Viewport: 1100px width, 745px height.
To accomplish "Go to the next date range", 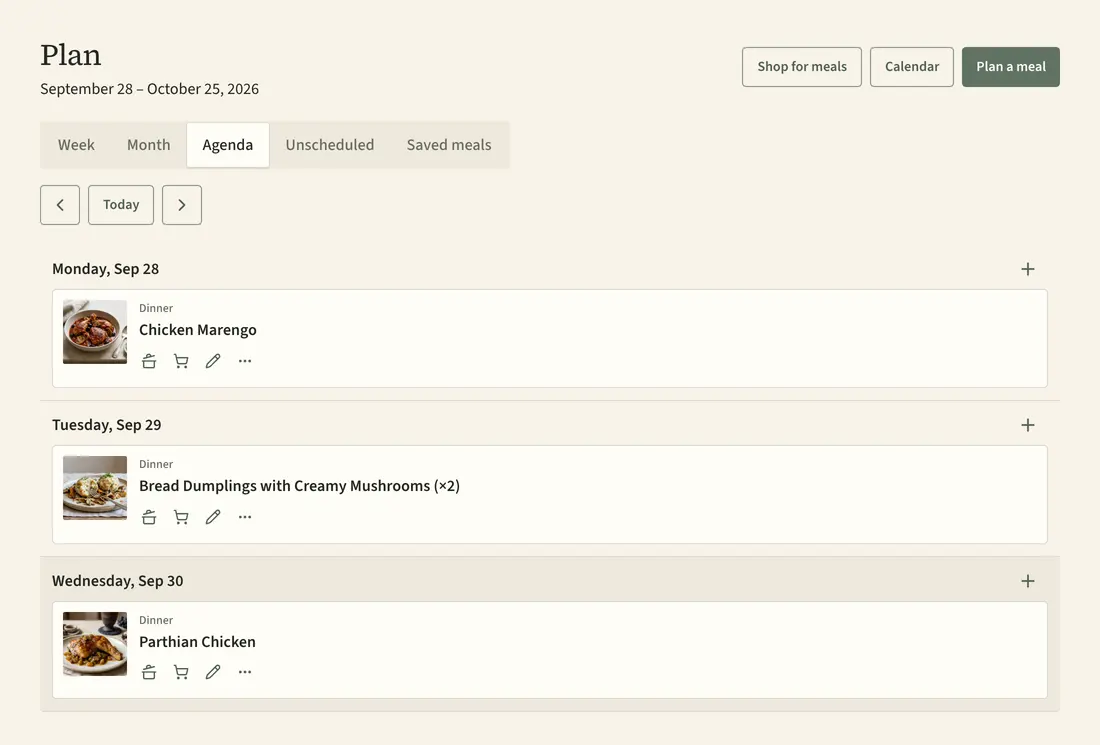I will (x=182, y=205).
